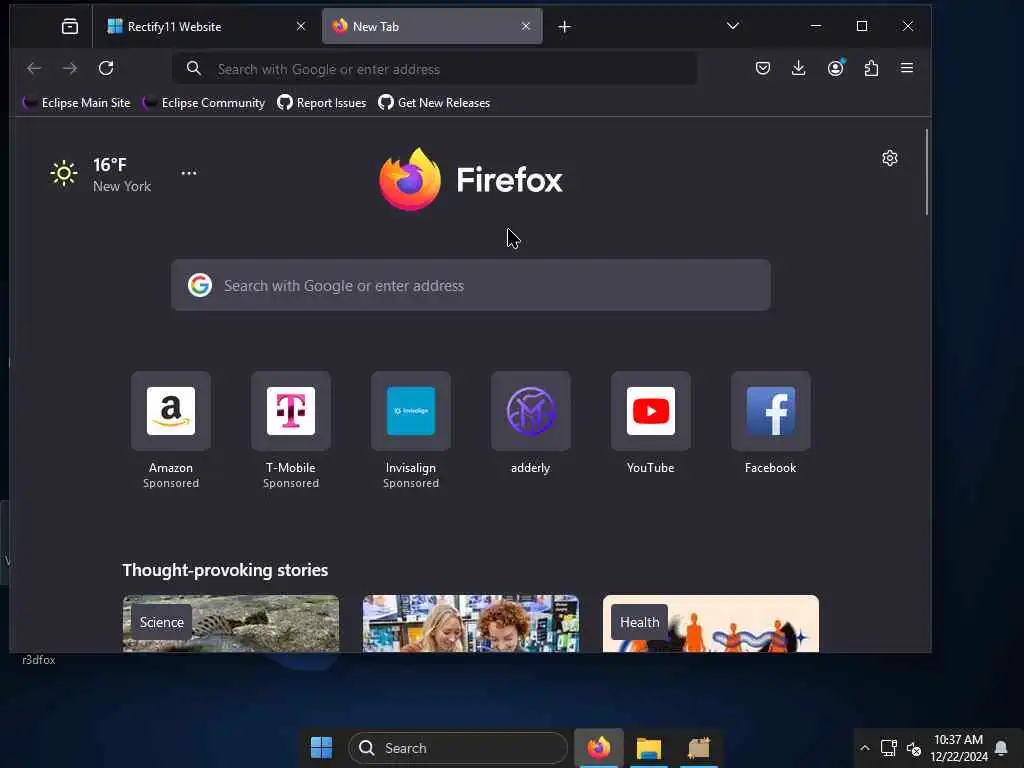Click the page search box

(471, 285)
